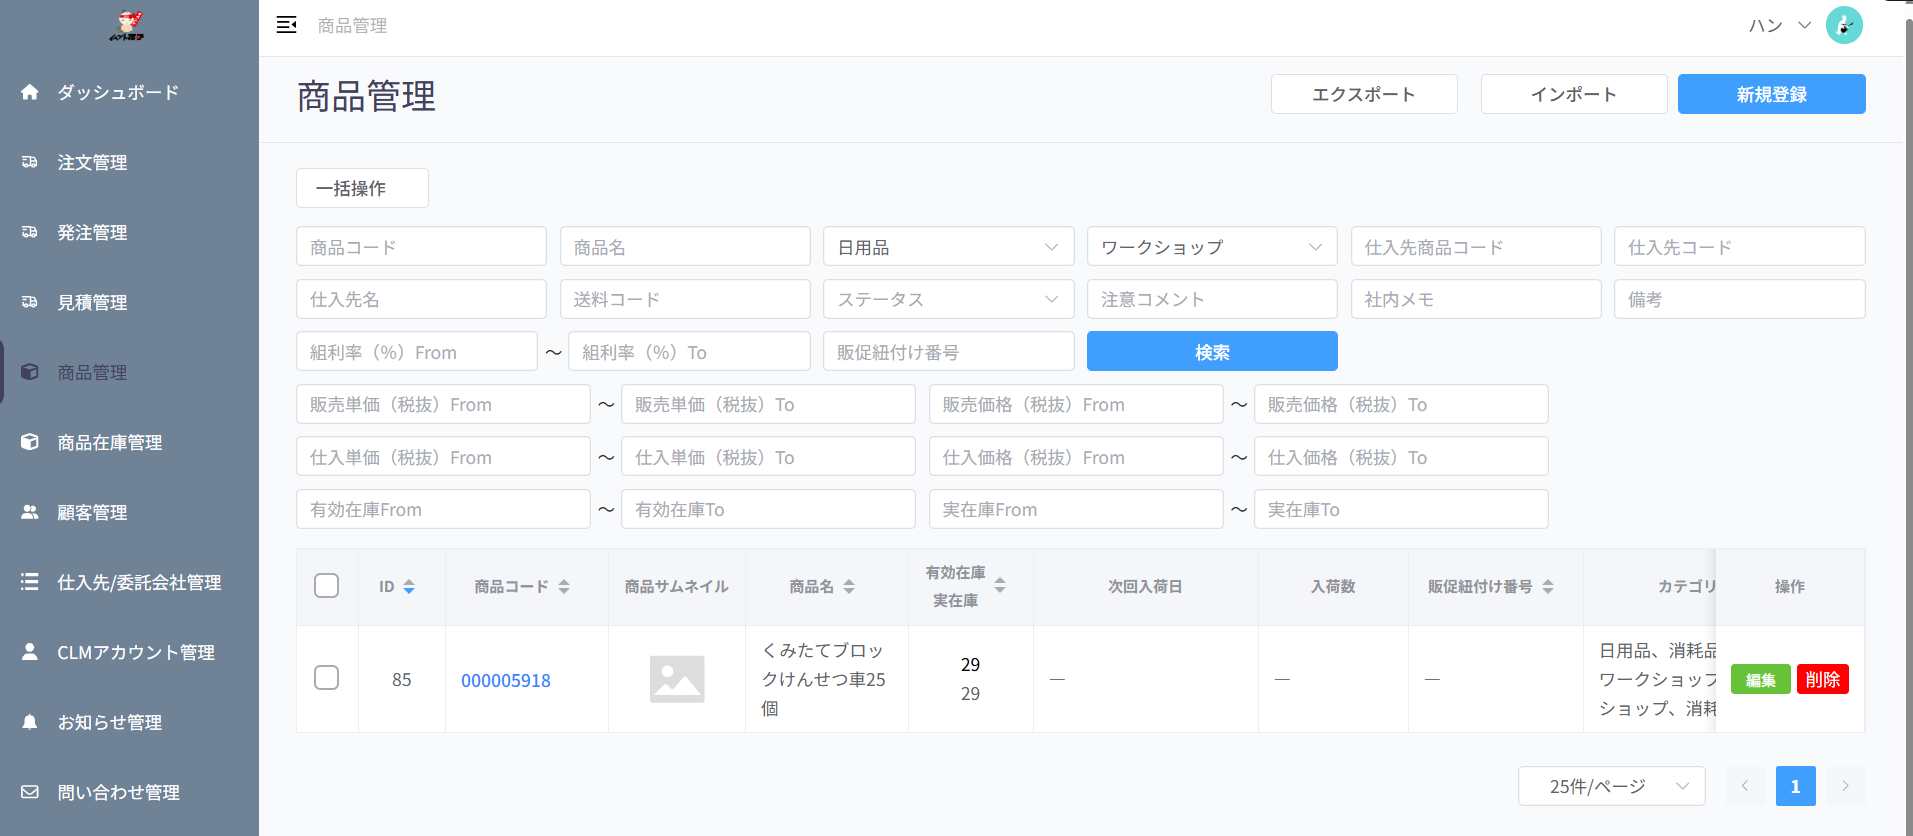Open product code link 000005918
This screenshot has height=836, width=1913.
pos(506,680)
